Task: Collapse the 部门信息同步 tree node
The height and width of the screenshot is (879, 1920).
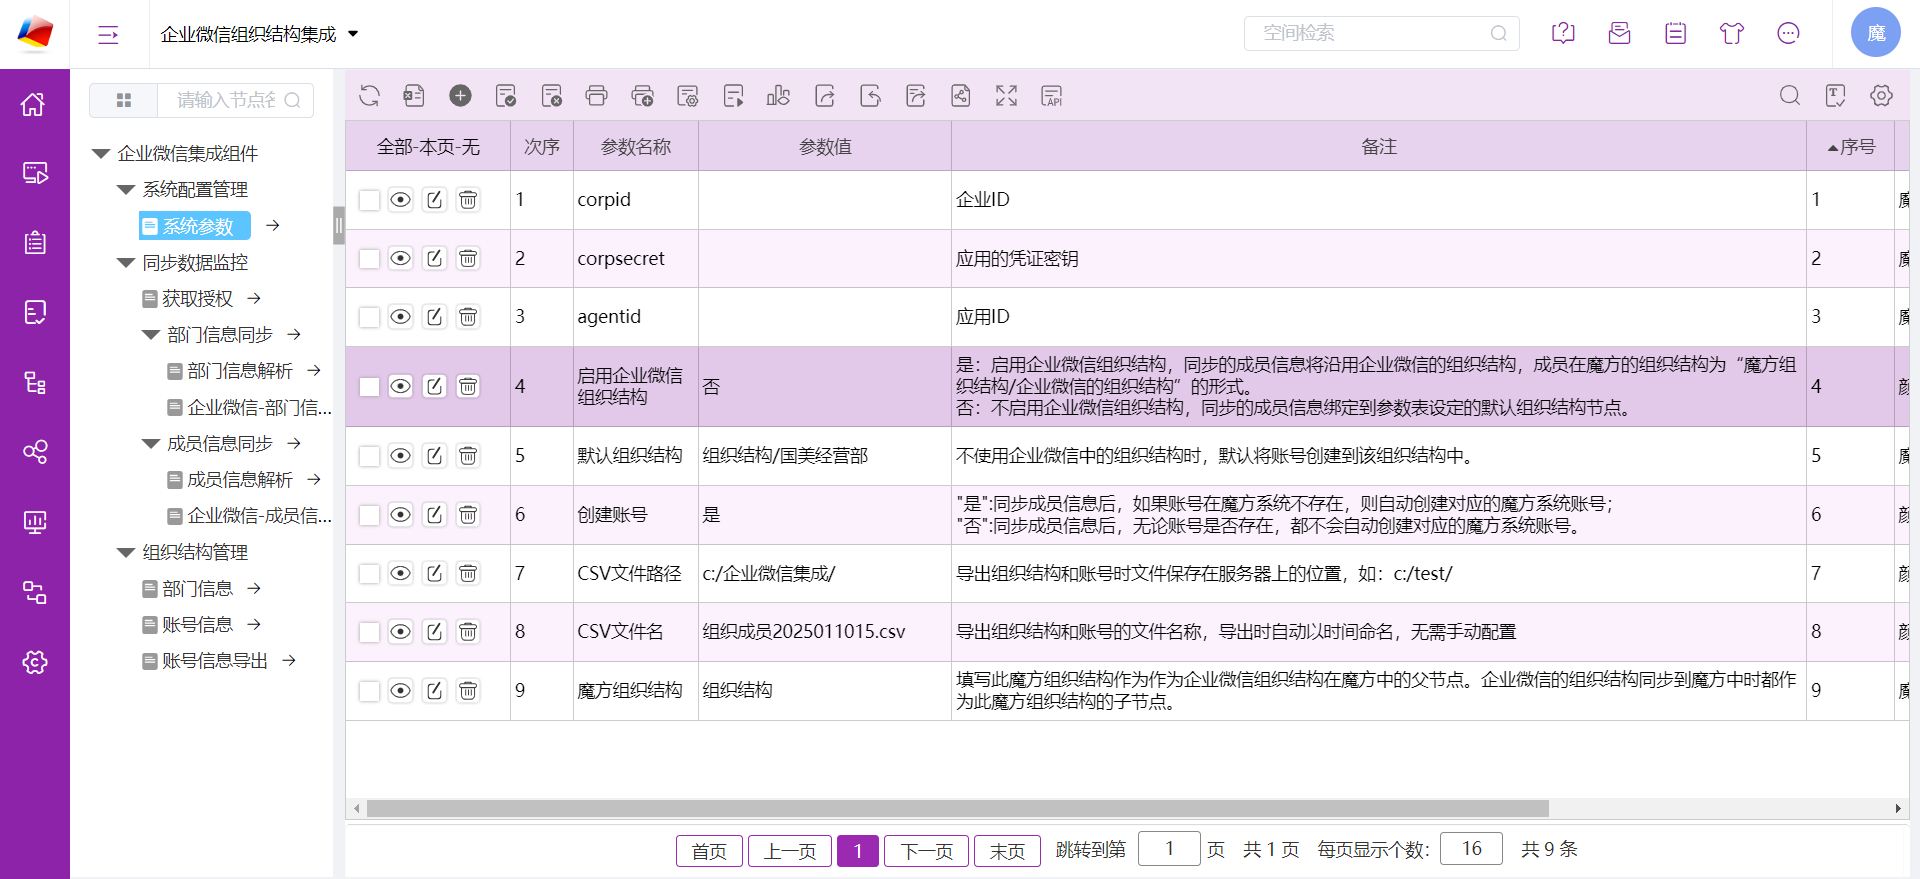Action: [x=150, y=335]
